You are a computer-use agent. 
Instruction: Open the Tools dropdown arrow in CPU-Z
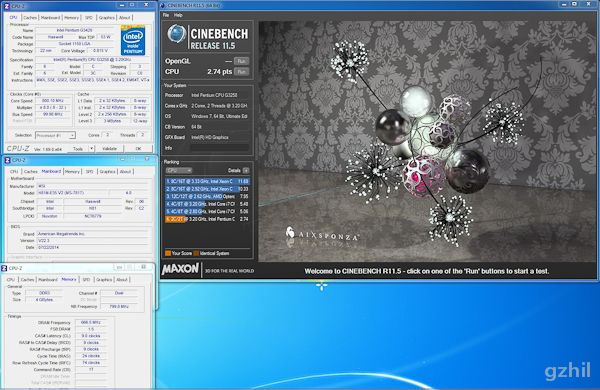[91, 148]
